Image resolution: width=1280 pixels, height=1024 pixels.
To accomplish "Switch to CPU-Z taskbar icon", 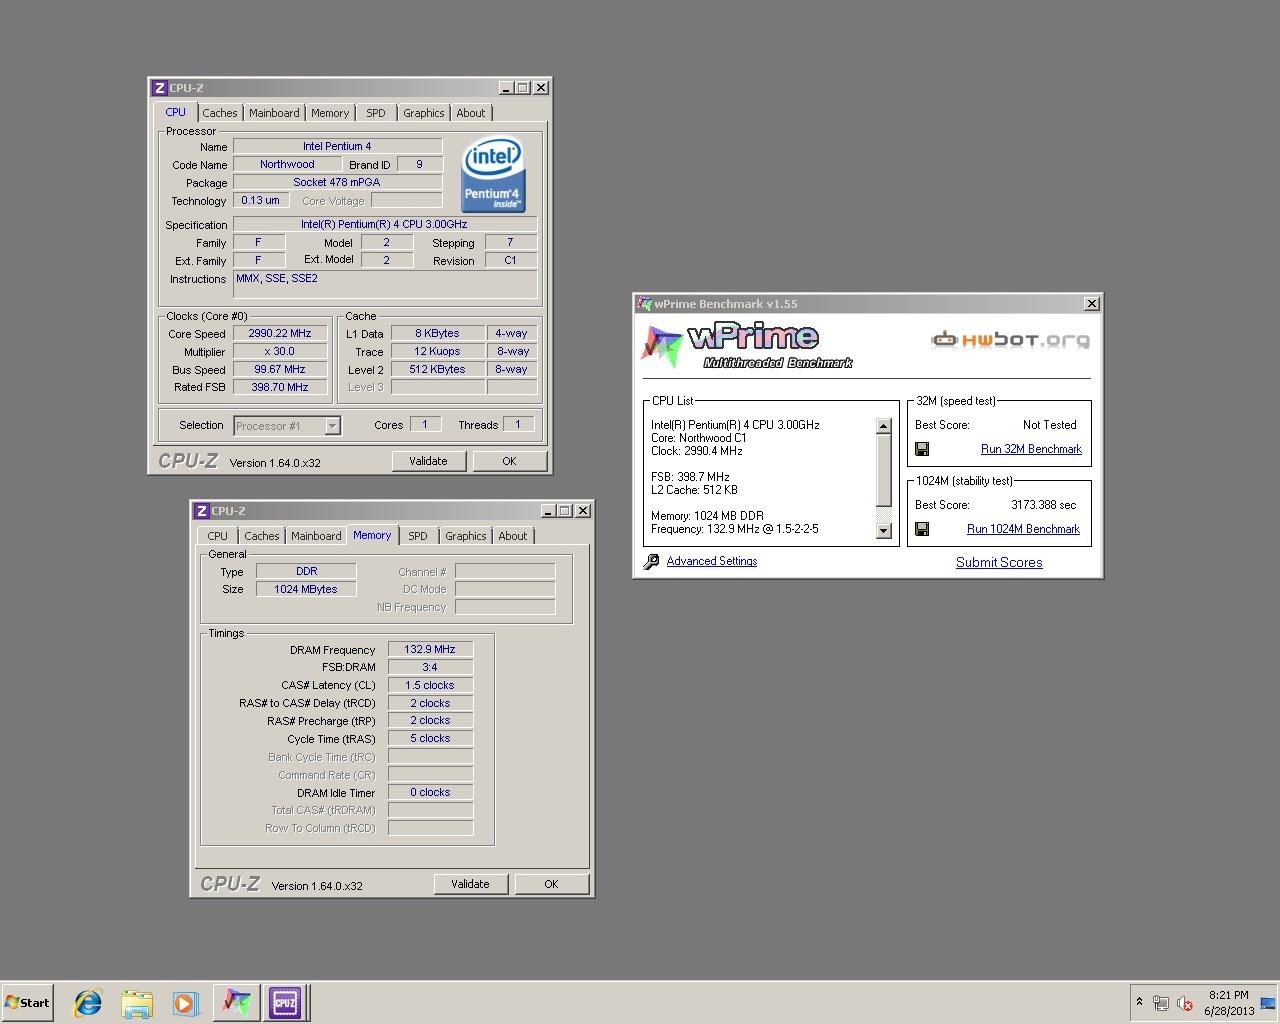I will [285, 1002].
